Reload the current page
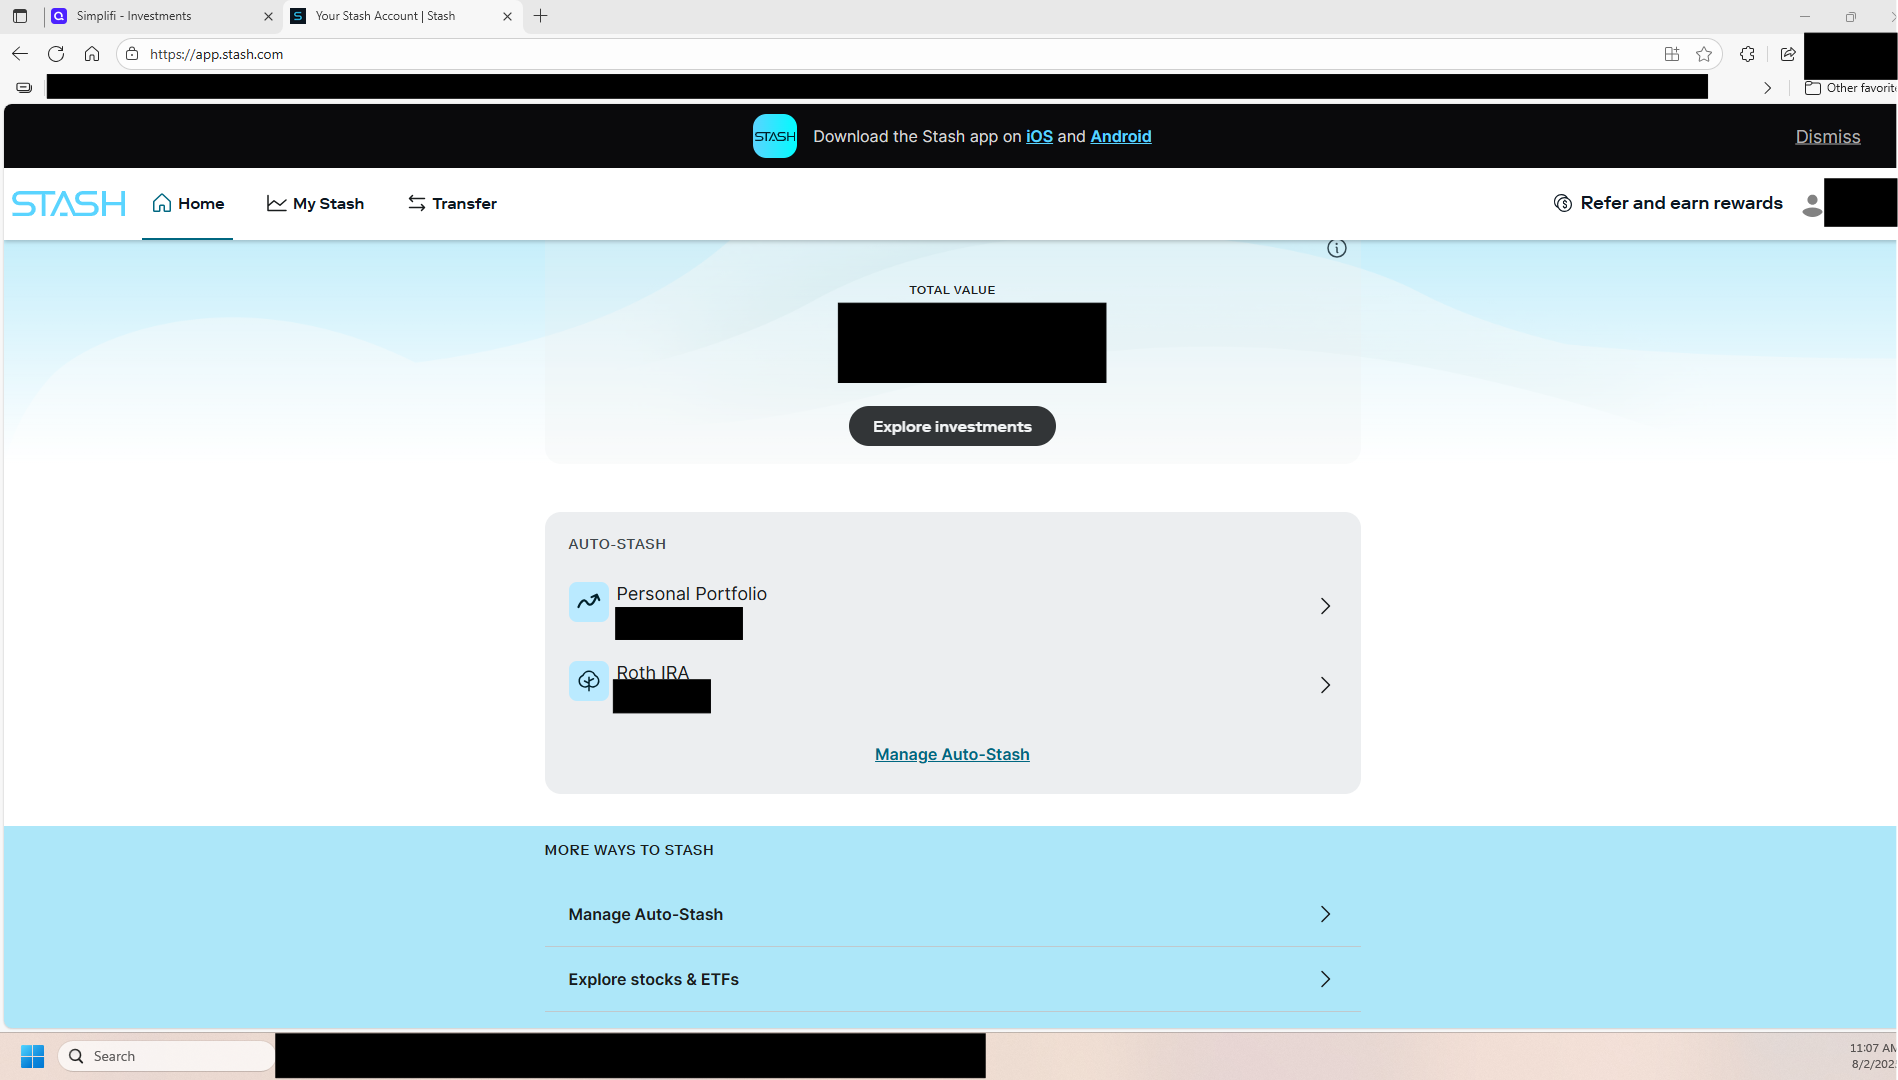 pos(56,54)
